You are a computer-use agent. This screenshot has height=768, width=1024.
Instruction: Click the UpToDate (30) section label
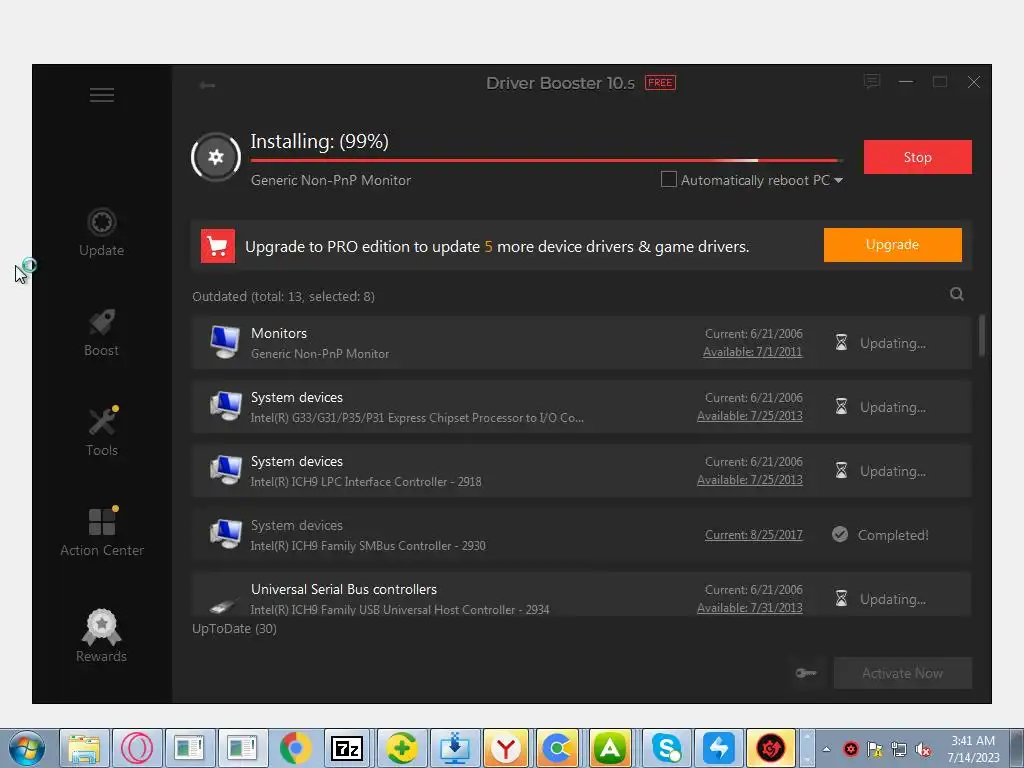(x=234, y=628)
